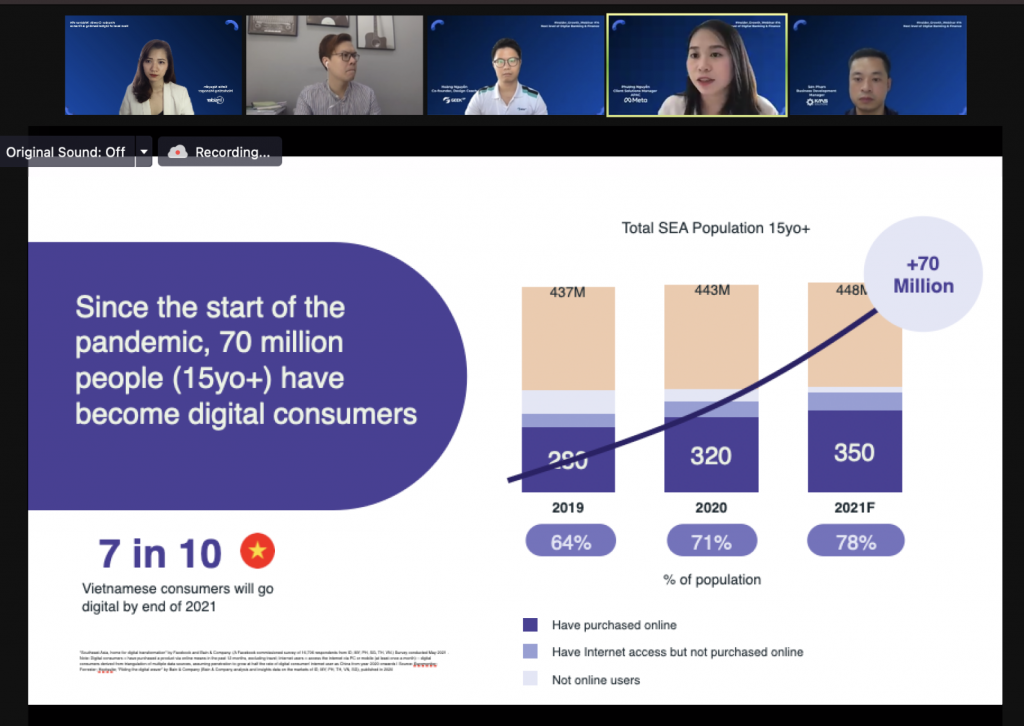Click the Vietnam flag icon

tap(257, 551)
